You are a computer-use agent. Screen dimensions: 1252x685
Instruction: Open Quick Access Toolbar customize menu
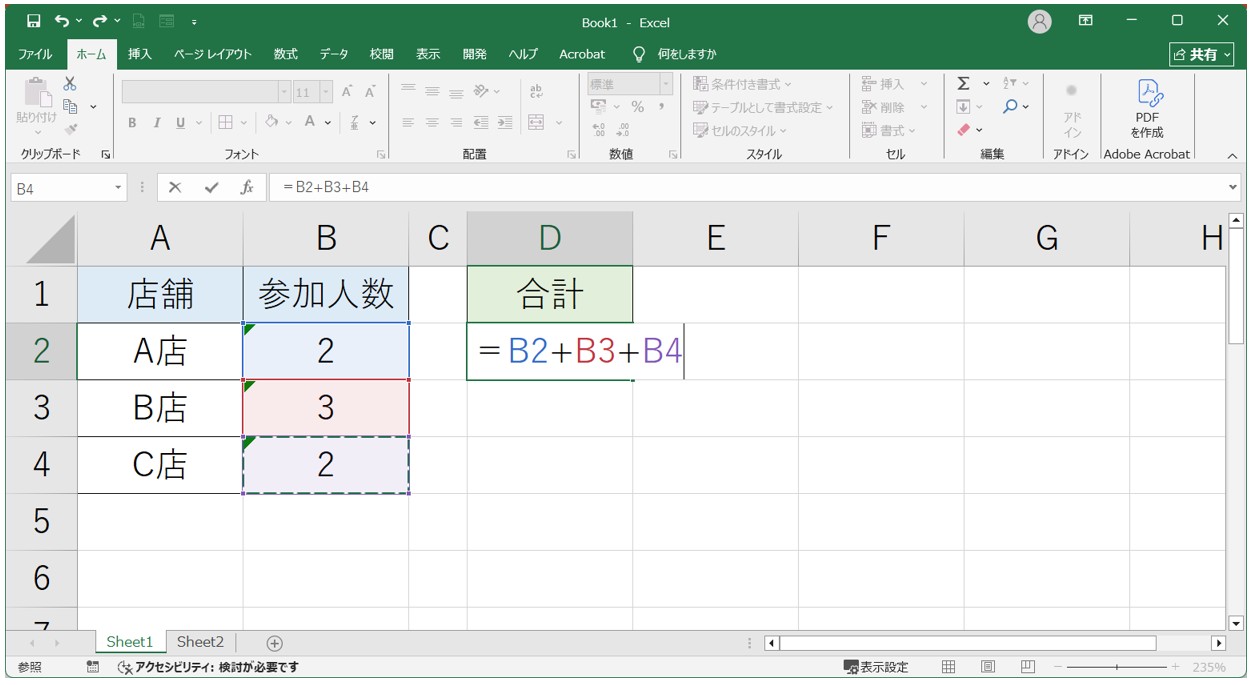[193, 22]
